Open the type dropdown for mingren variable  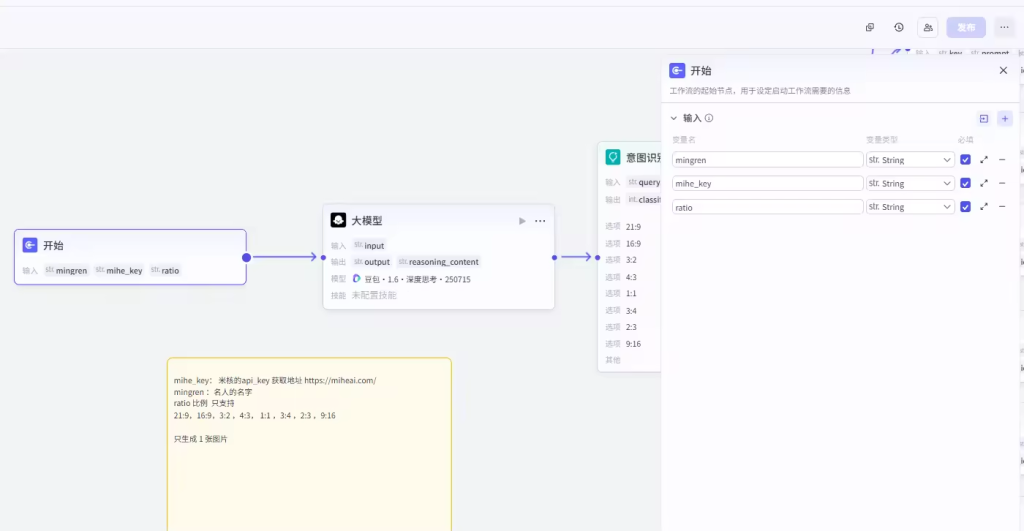tap(910, 159)
